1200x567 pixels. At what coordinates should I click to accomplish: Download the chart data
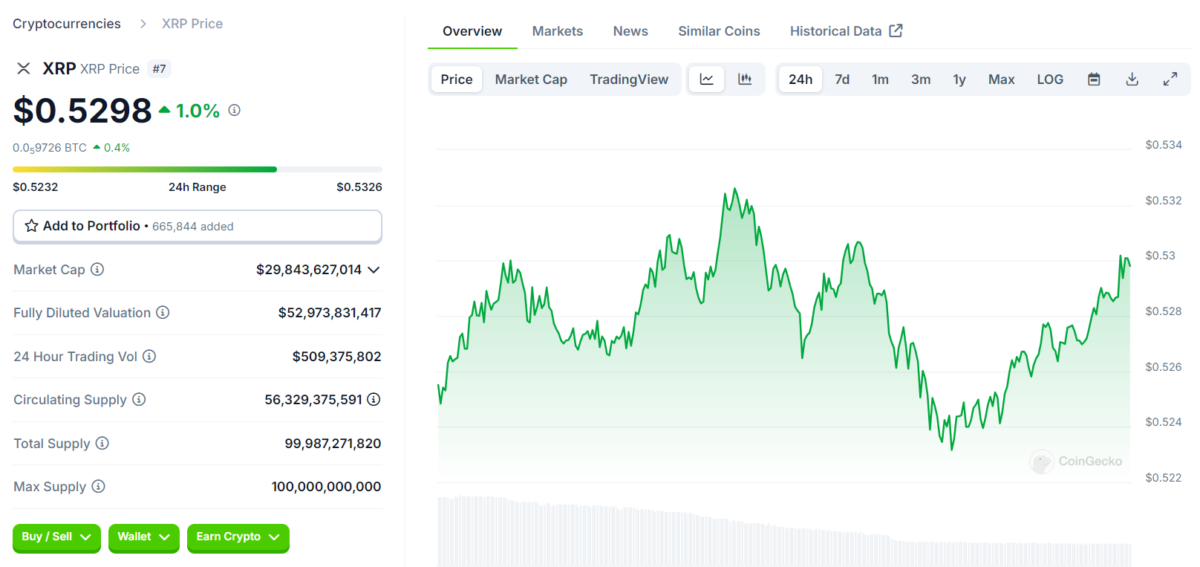coord(1132,79)
